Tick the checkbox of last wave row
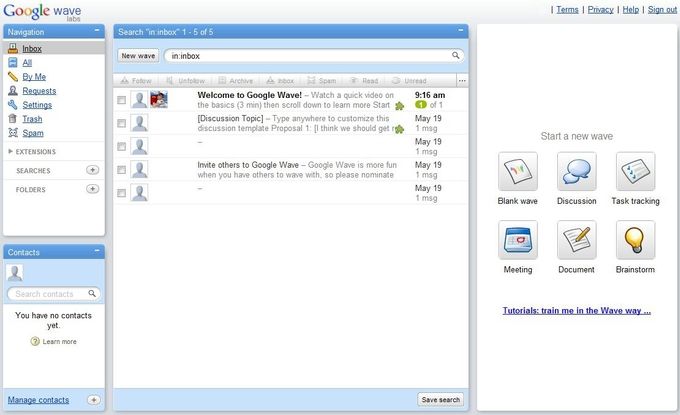The image size is (680, 415). [x=121, y=193]
